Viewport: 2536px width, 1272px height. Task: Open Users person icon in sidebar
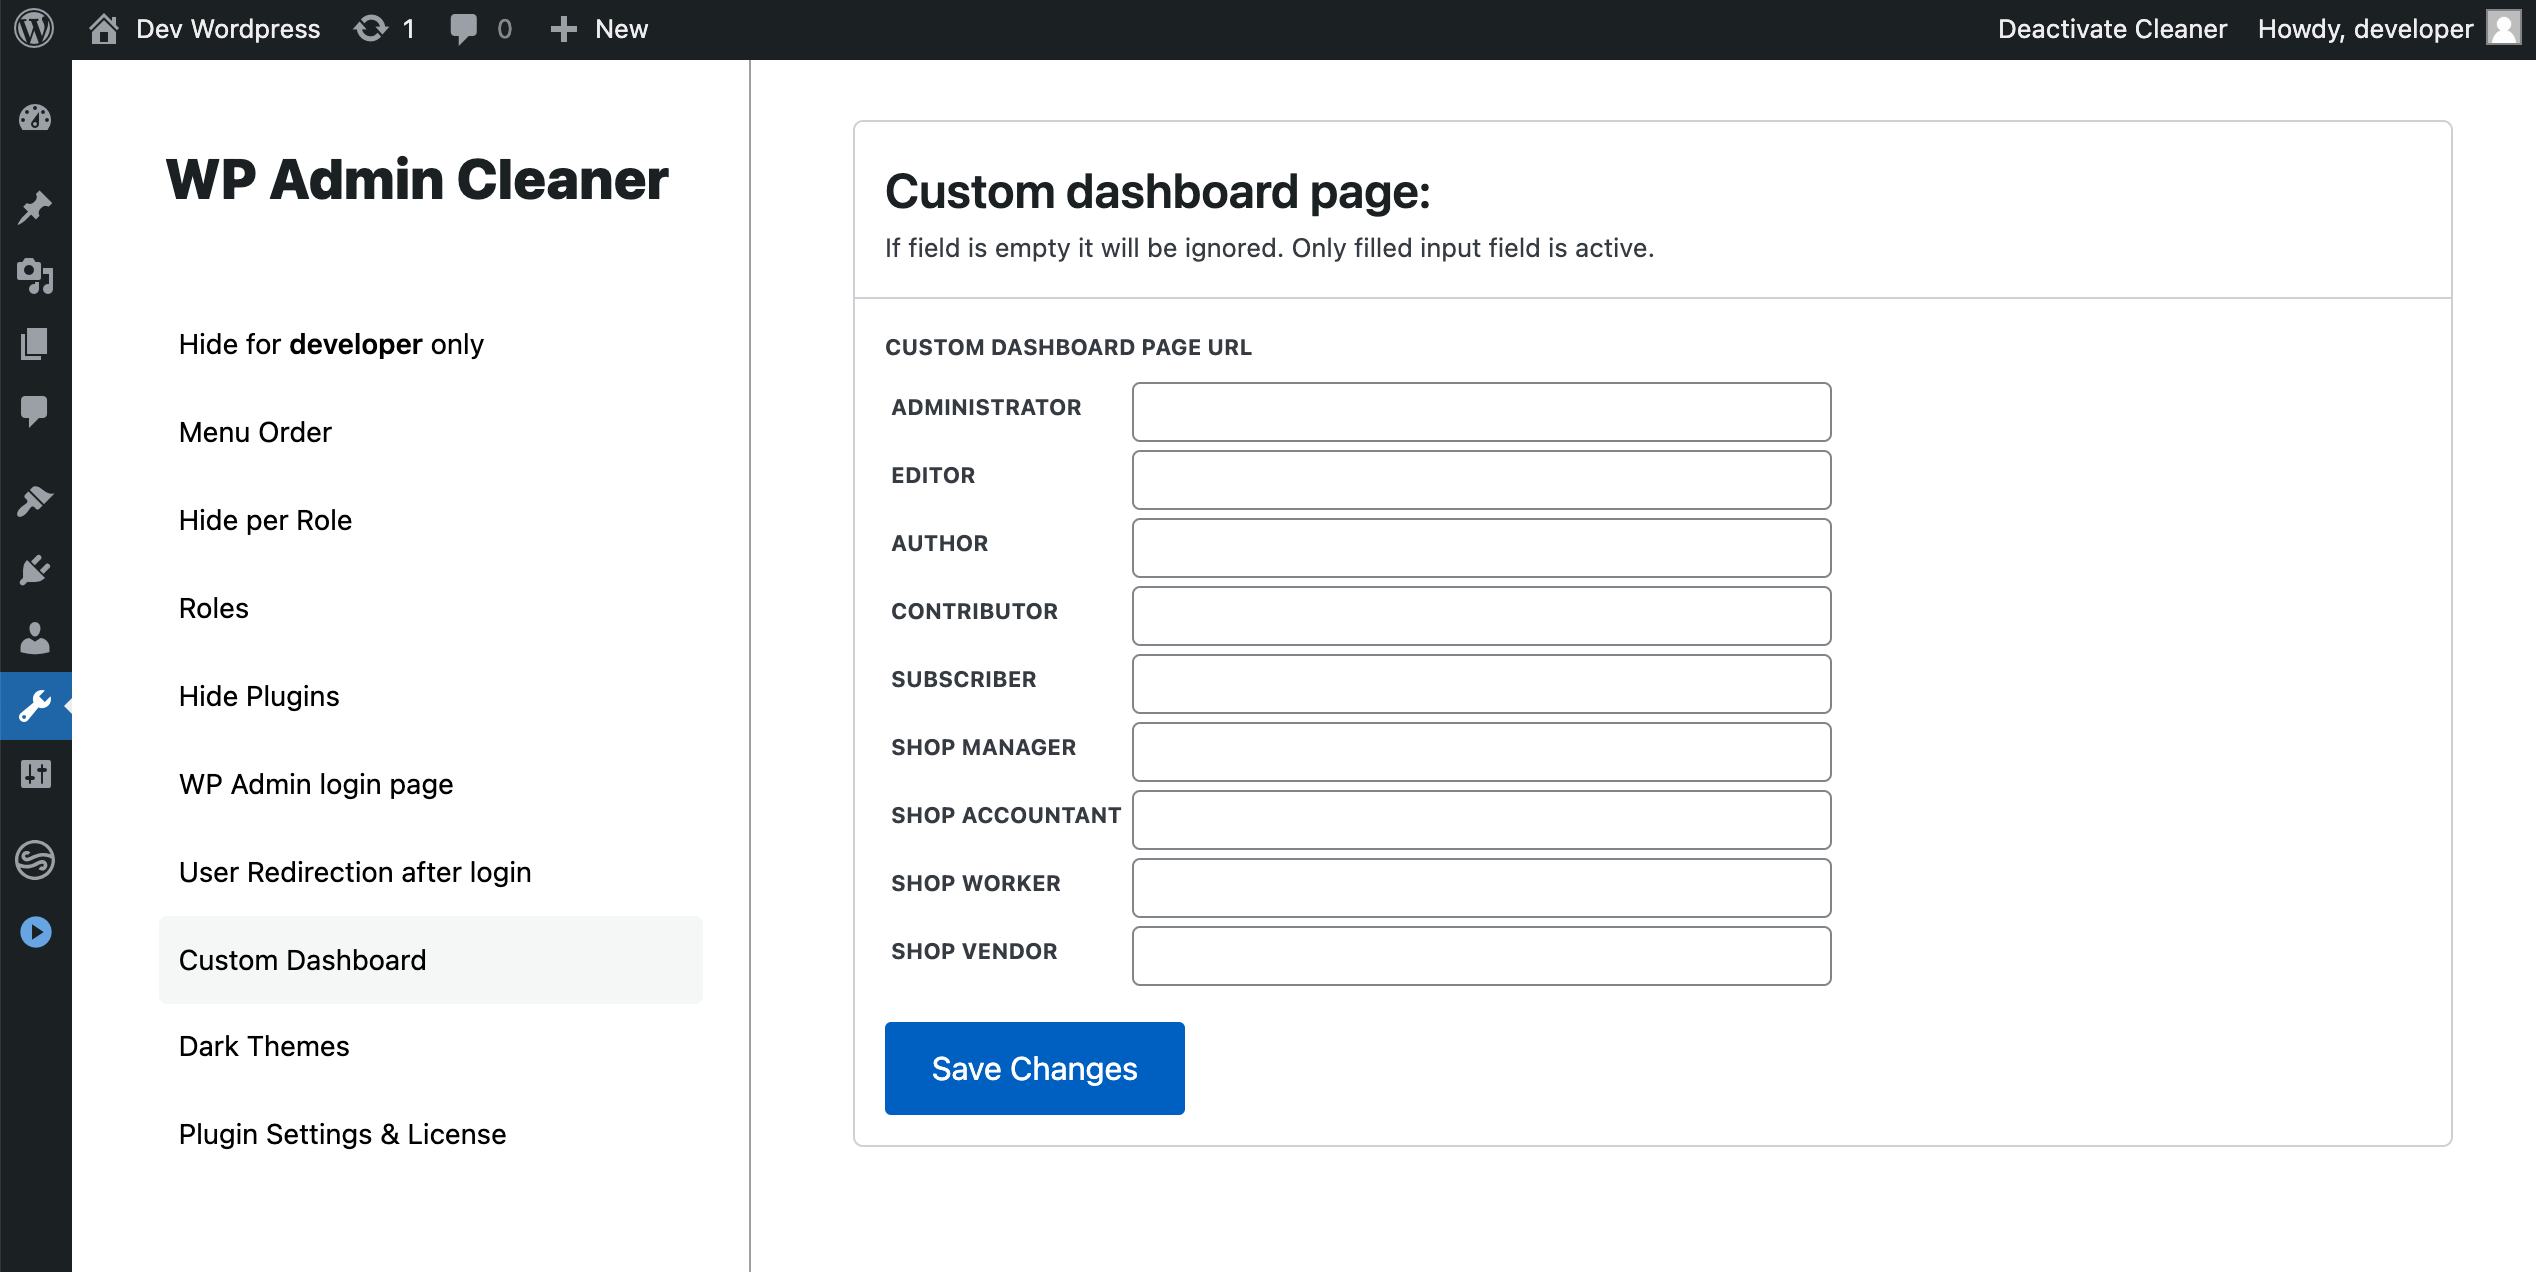coord(35,638)
